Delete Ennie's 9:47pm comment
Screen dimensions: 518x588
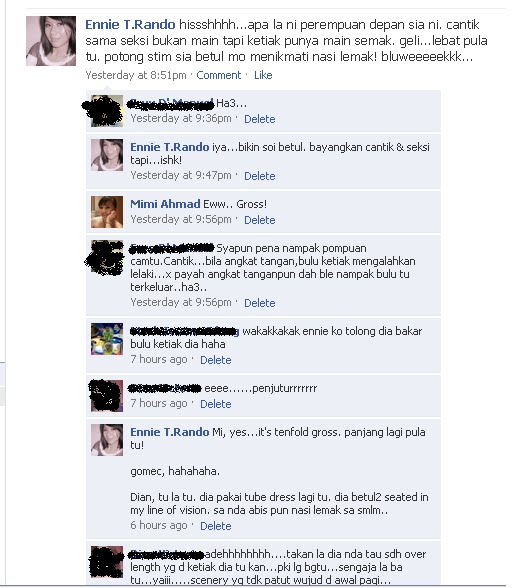tap(260, 176)
